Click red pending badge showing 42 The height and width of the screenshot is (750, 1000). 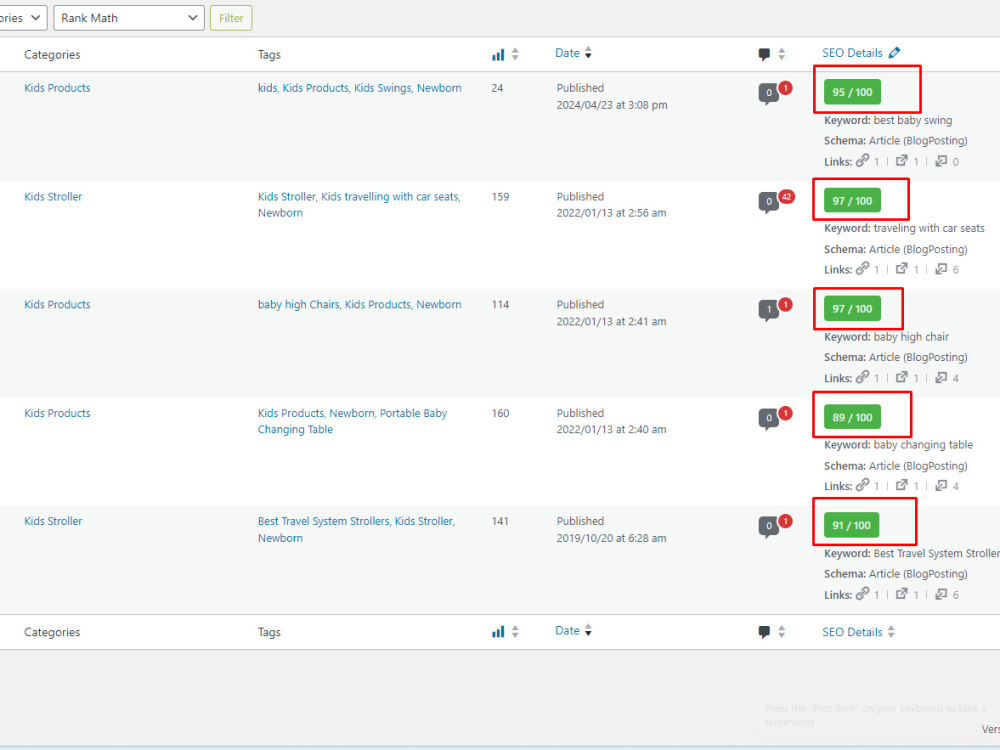786,196
